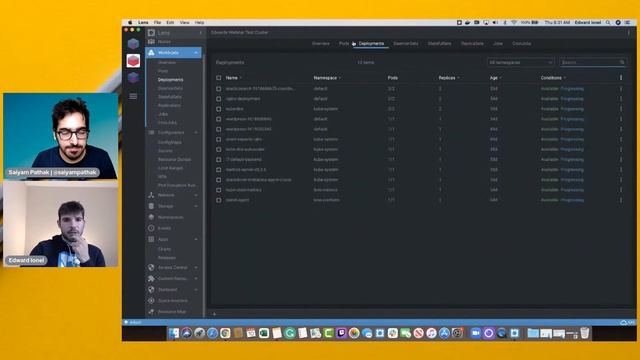Open actions menu for kube-dns-autoscaler row
The height and width of the screenshot is (360, 640).
click(621, 149)
